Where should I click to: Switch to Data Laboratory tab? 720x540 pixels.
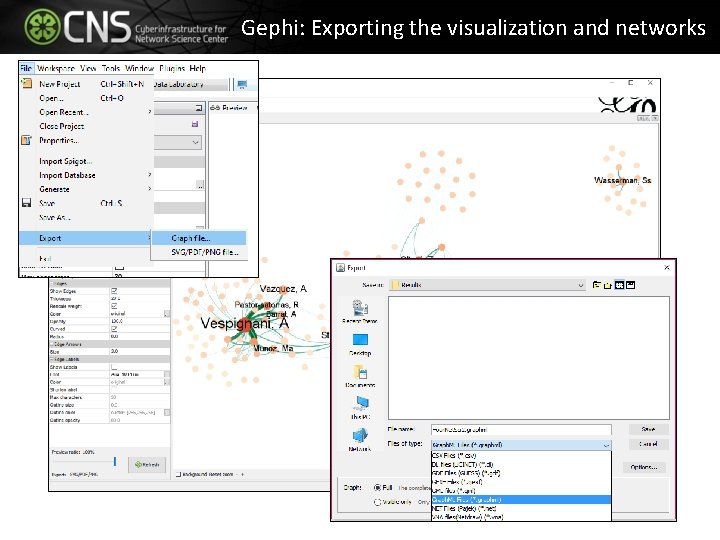pos(191,84)
